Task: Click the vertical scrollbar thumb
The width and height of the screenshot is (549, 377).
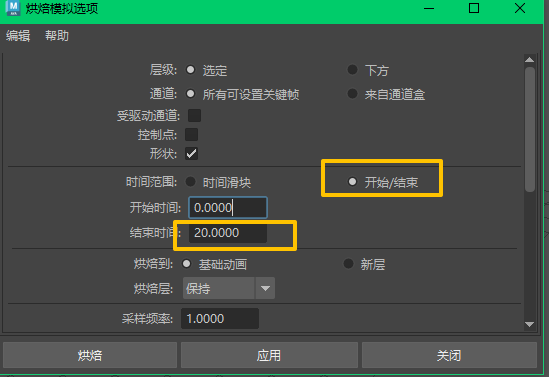Action: point(530,130)
